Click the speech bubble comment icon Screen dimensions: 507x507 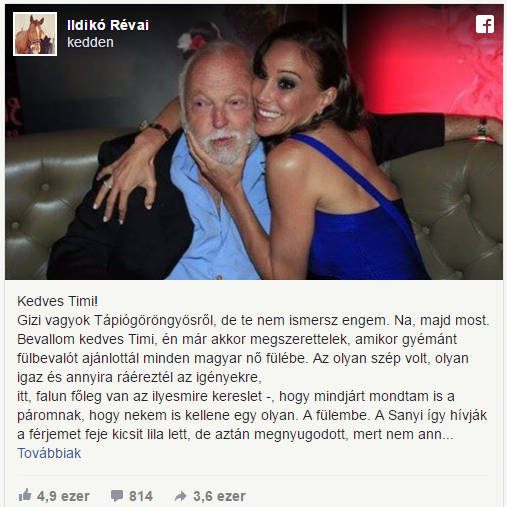[x=117, y=496]
